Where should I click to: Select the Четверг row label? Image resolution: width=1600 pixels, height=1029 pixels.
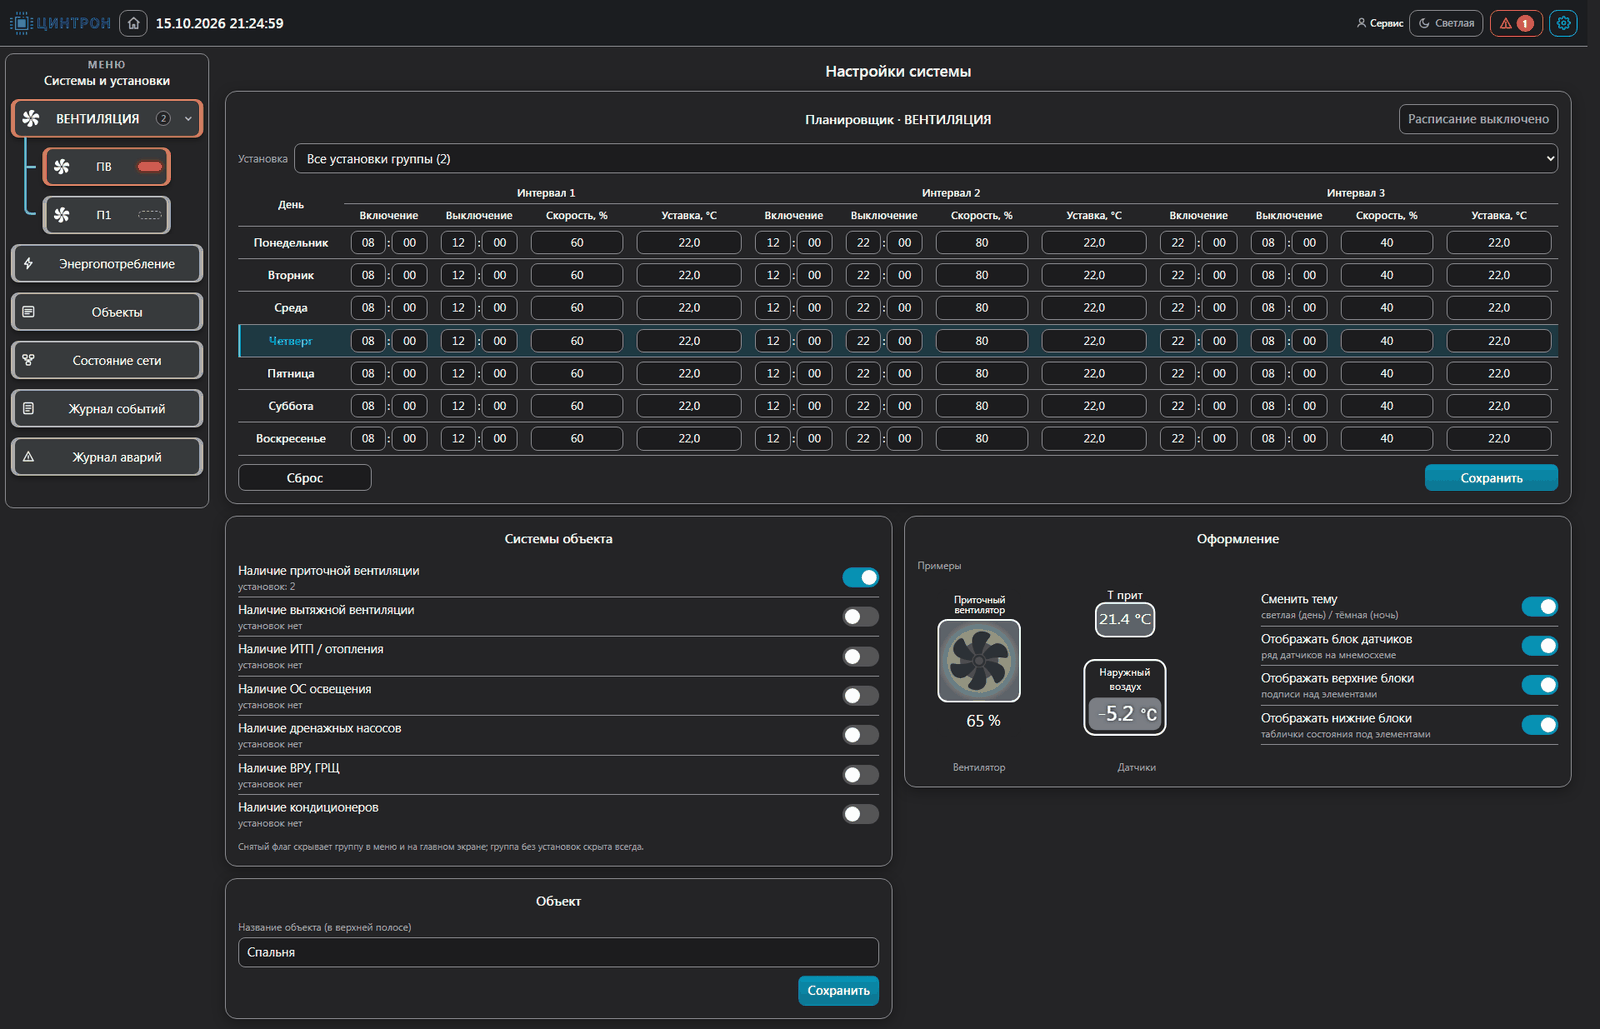click(x=291, y=341)
